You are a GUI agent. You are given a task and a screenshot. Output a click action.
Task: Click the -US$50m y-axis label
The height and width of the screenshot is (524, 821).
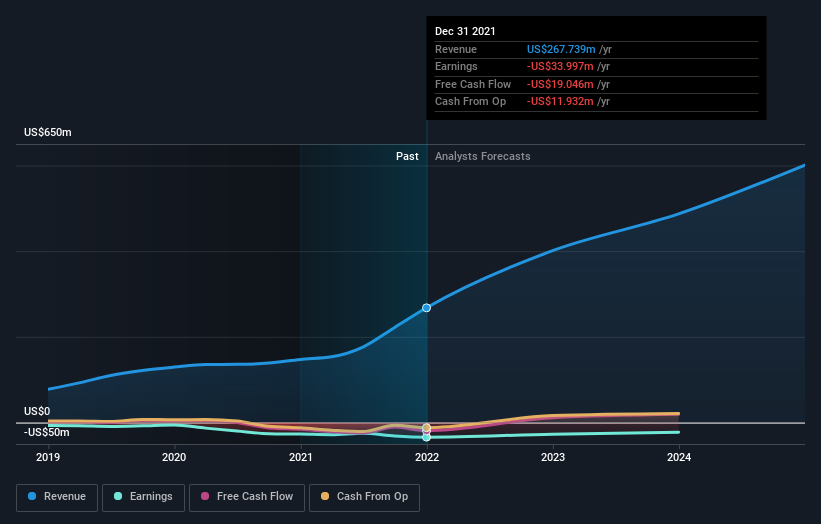click(47, 432)
